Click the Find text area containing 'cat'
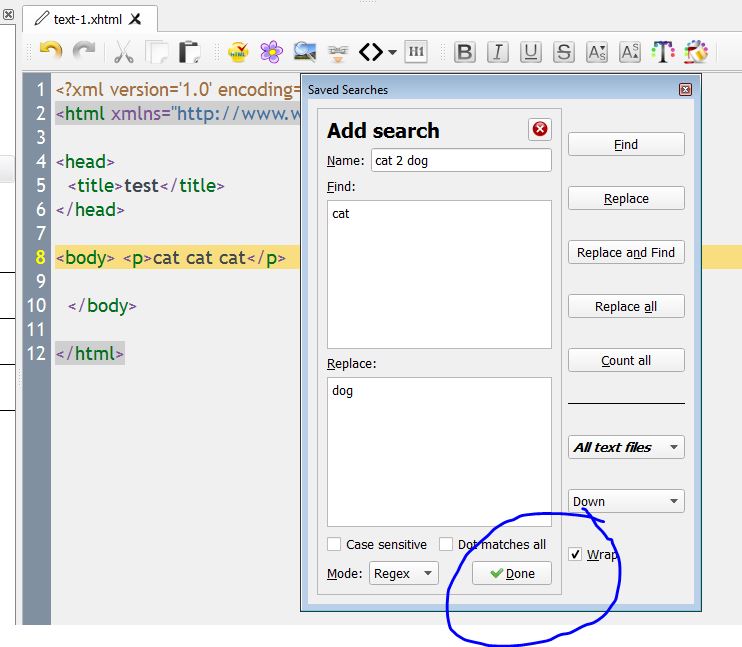The image size is (742, 647). point(439,274)
